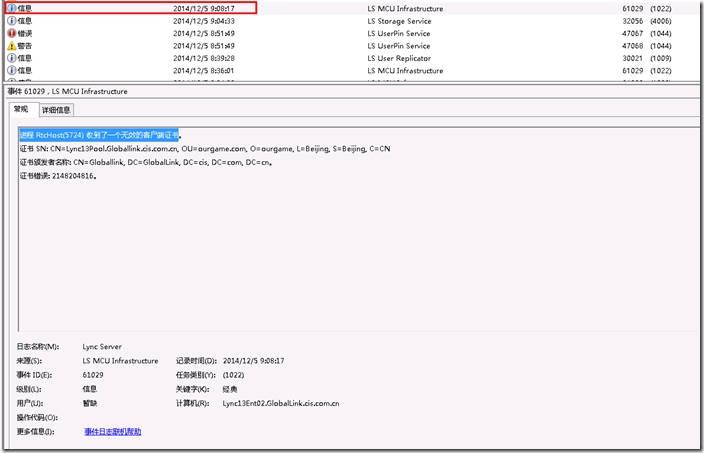The height and width of the screenshot is (453, 704).
Task: Click level value 信息 in details
Action: 90,389
